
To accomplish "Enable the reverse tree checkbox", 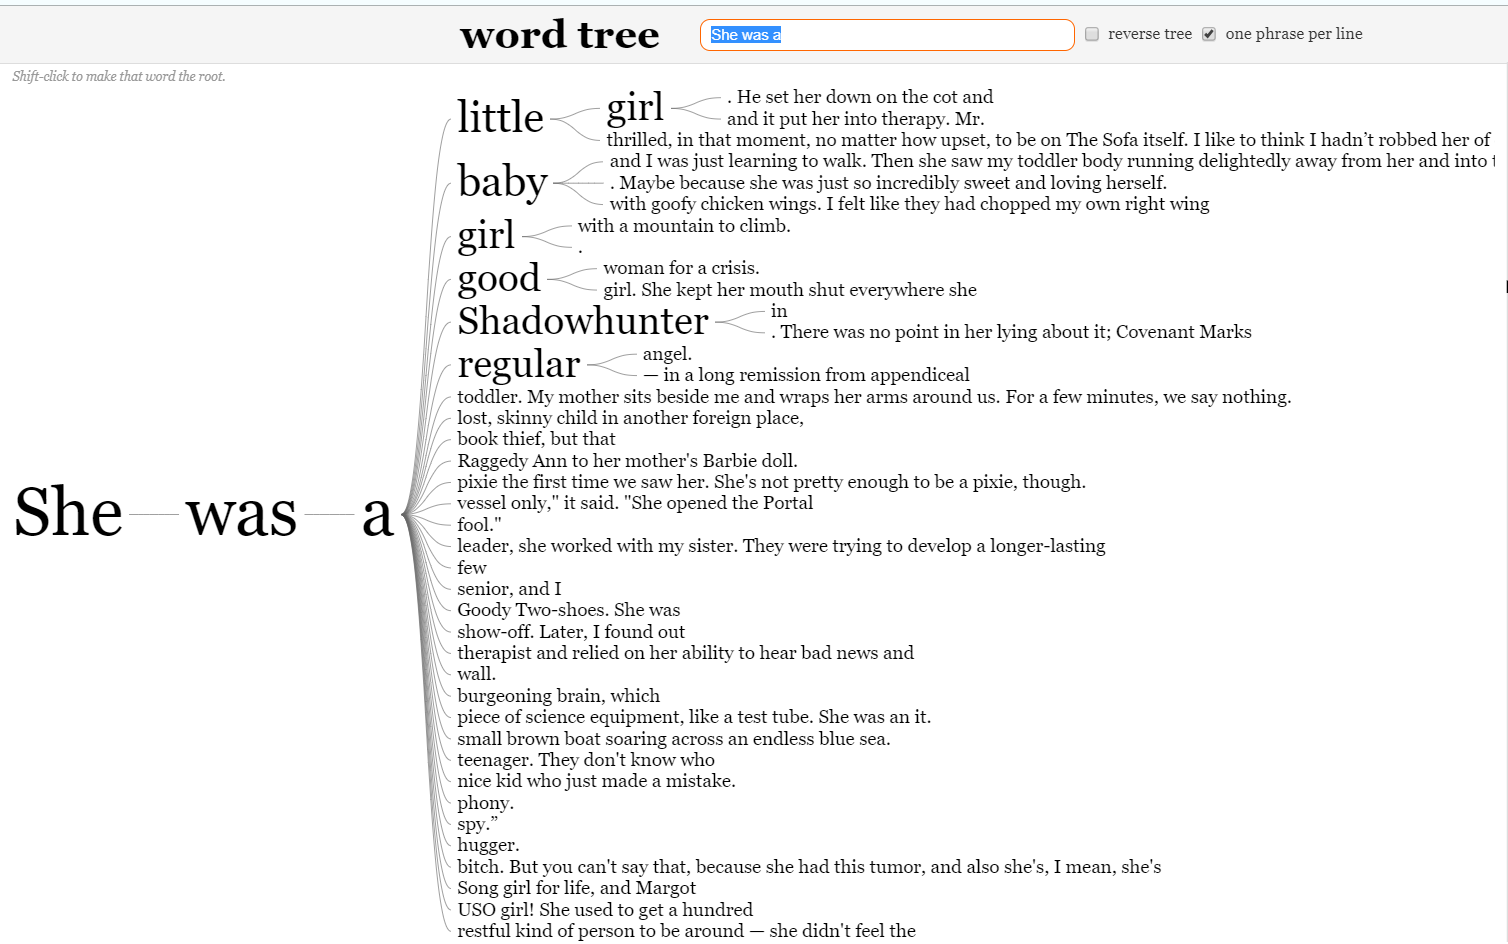I will point(1092,34).
